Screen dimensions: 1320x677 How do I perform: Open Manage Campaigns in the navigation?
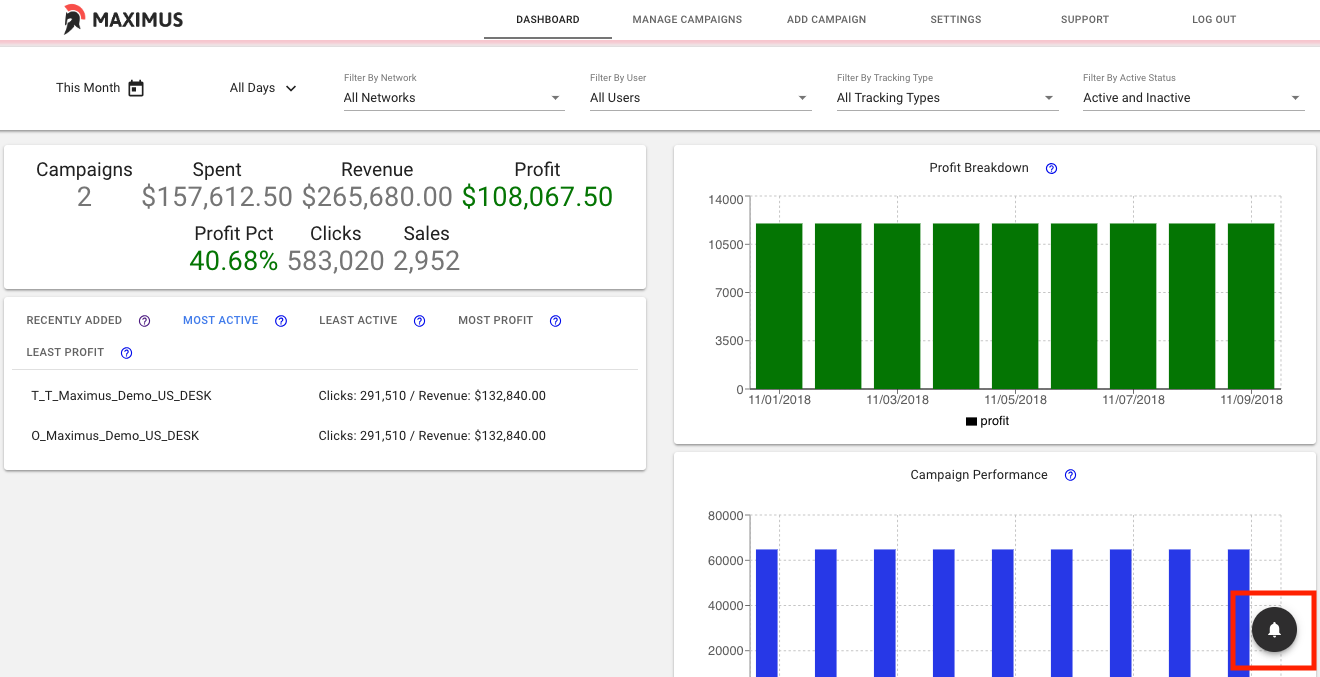687,20
